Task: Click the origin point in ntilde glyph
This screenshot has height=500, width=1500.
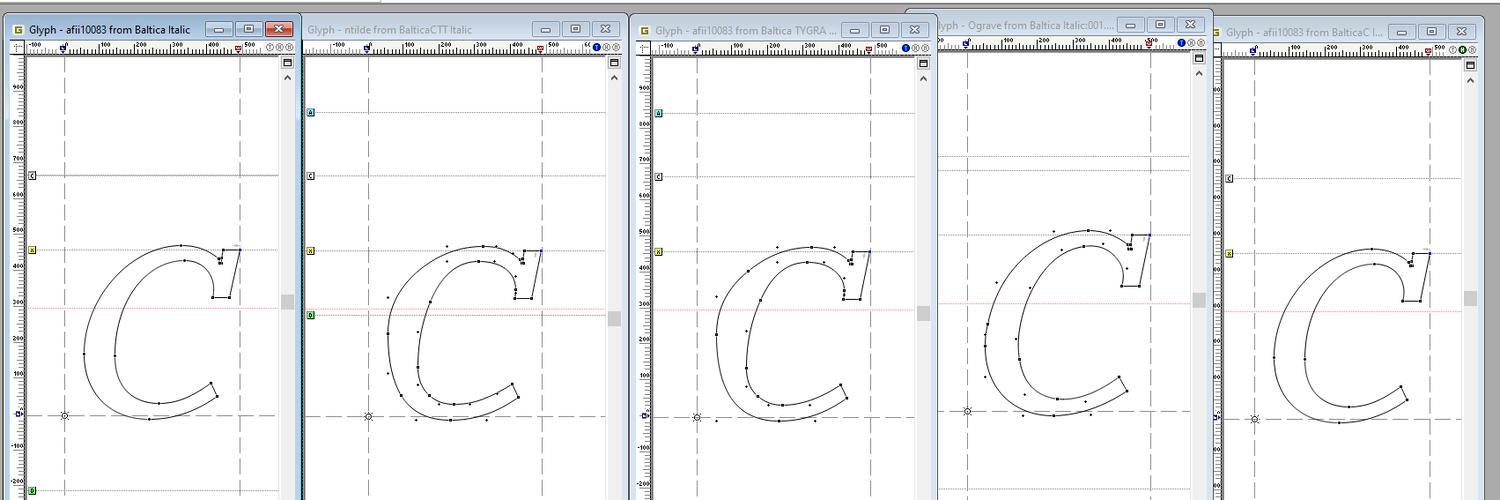Action: pos(368,416)
